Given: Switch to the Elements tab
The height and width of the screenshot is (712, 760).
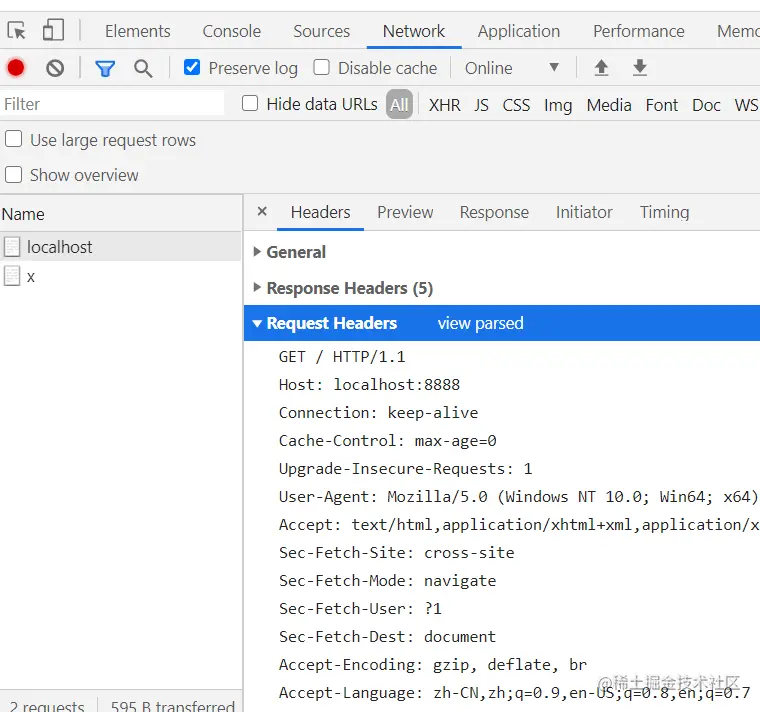Looking at the screenshot, I should (138, 31).
